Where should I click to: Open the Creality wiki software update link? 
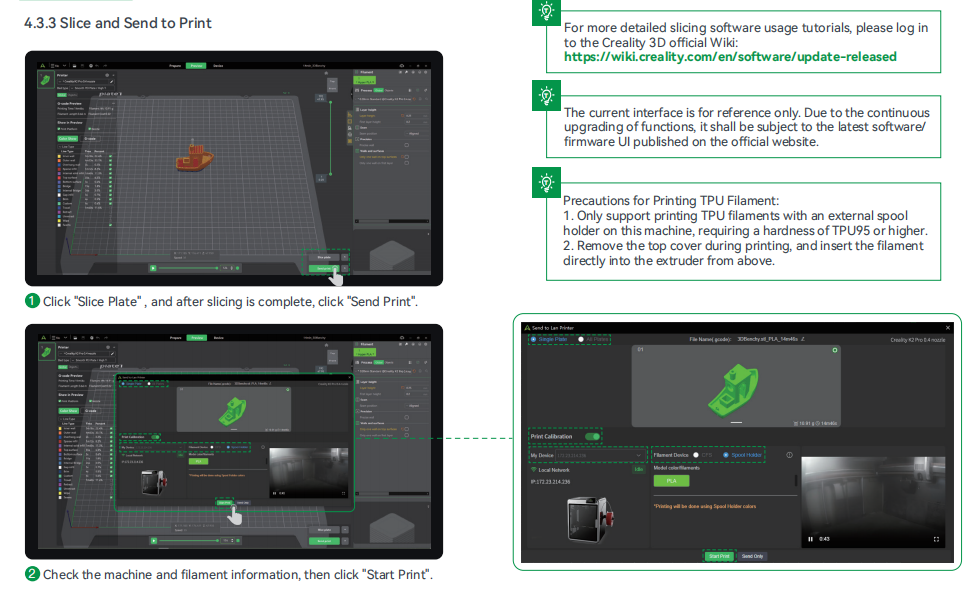(730, 57)
